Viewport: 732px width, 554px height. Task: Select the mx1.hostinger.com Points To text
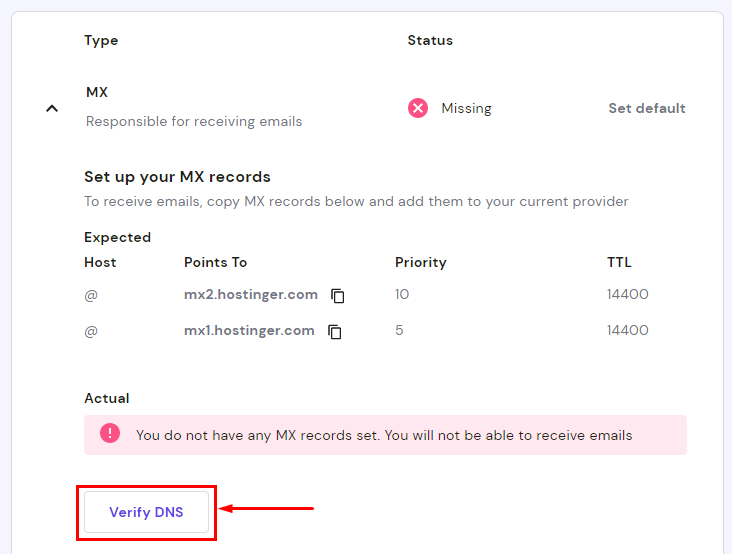click(249, 331)
